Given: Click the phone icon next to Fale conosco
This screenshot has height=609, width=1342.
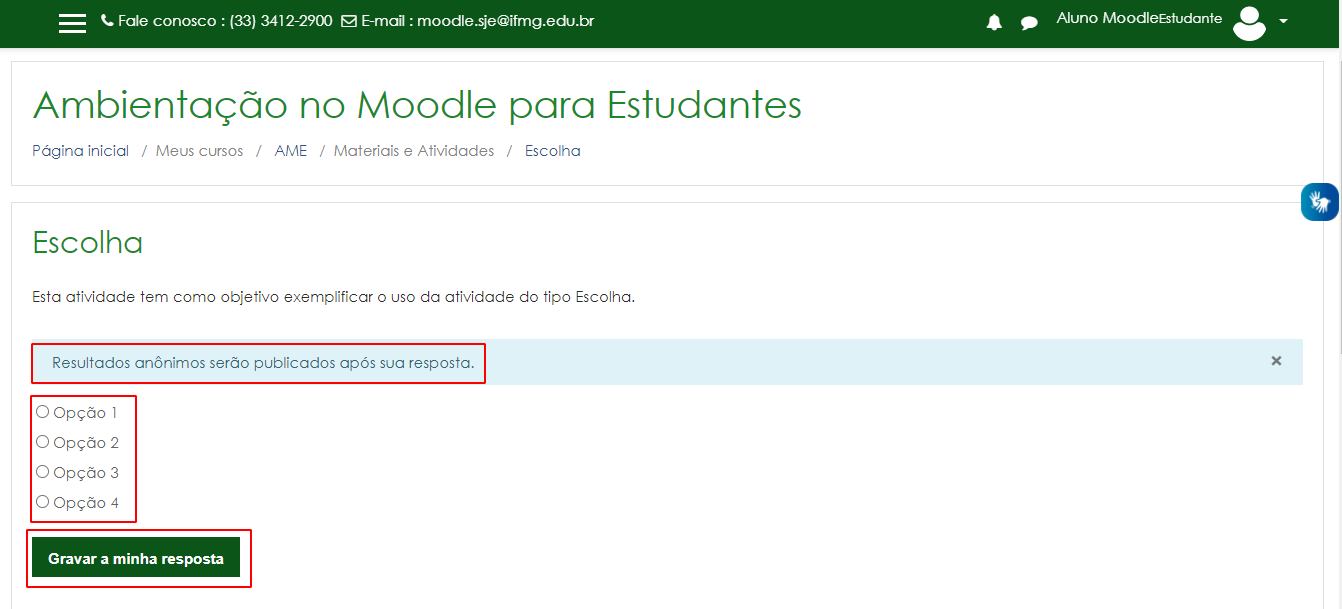Looking at the screenshot, I should [107, 20].
